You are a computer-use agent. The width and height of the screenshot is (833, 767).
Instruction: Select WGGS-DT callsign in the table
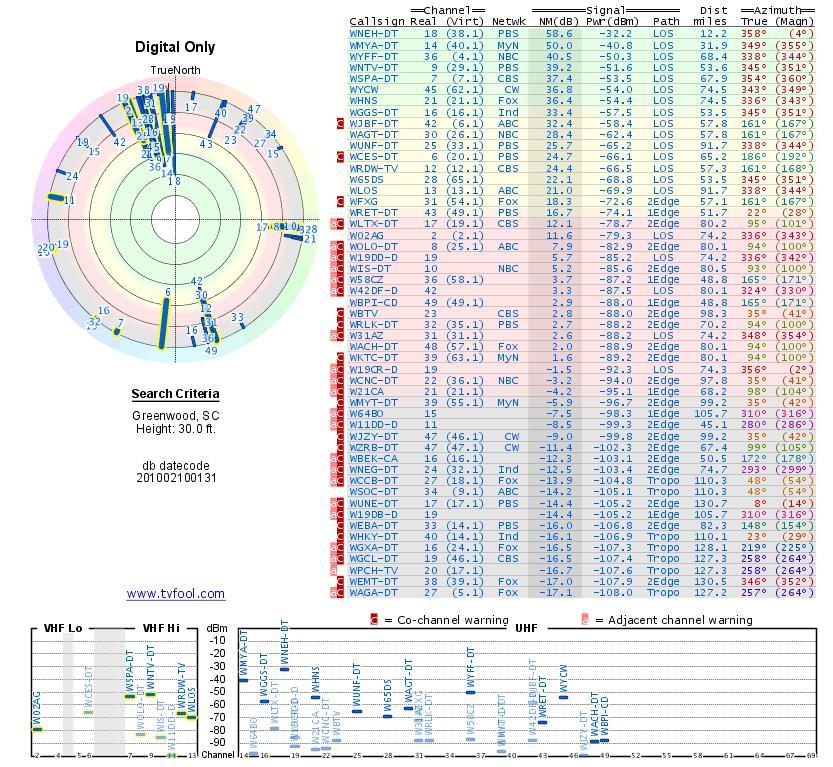click(x=373, y=113)
